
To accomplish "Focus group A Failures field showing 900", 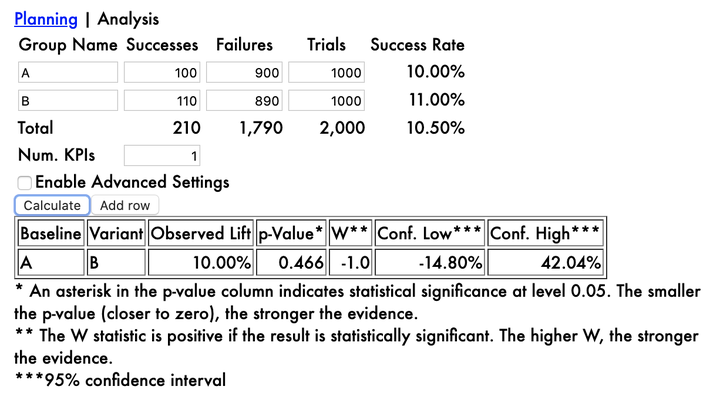I will (x=244, y=73).
